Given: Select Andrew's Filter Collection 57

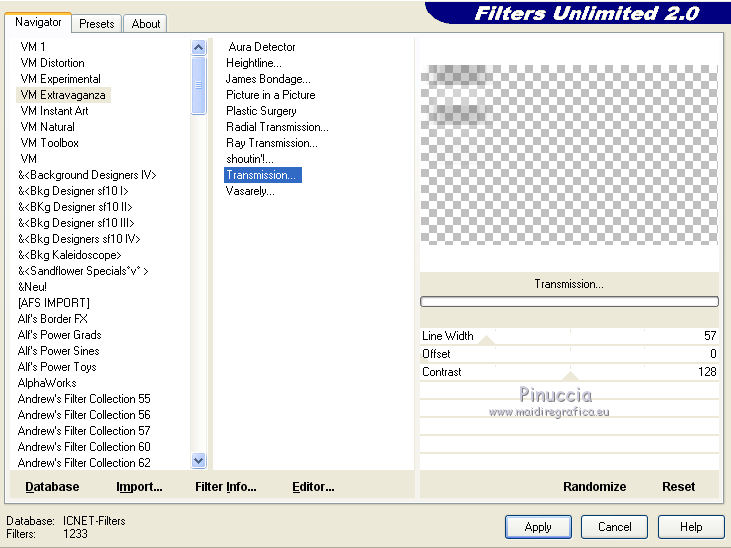Looking at the screenshot, I should click(84, 430).
